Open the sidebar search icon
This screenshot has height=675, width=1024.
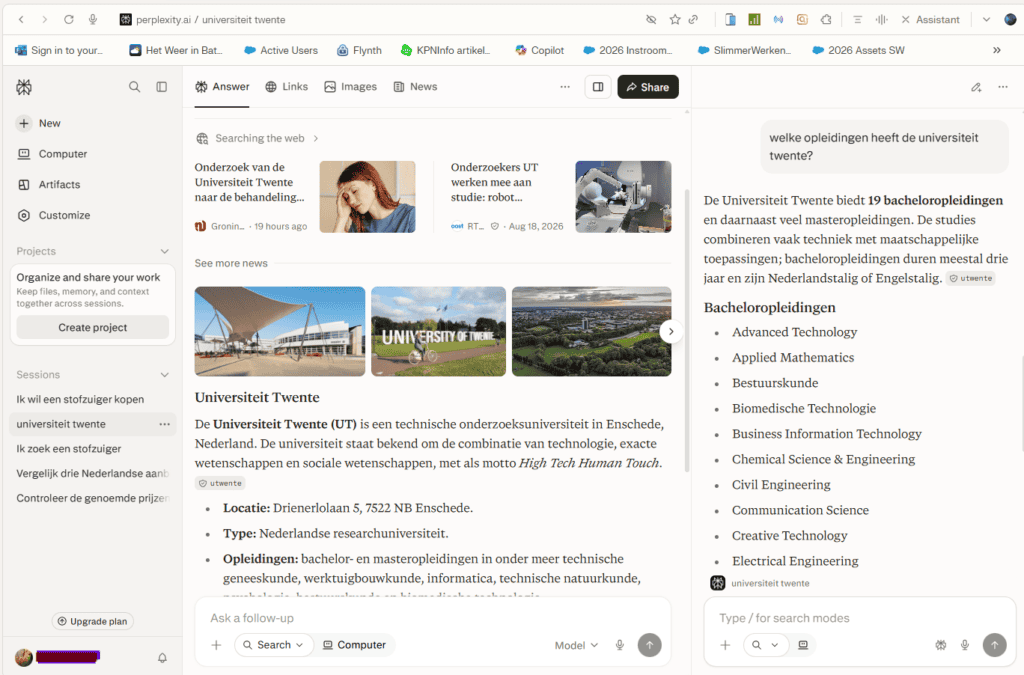135,87
